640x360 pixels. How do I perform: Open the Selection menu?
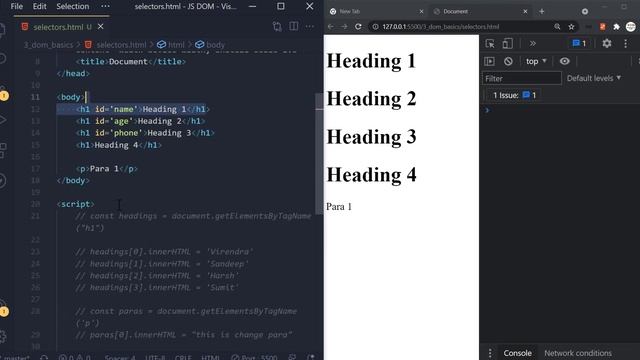pos(73,7)
